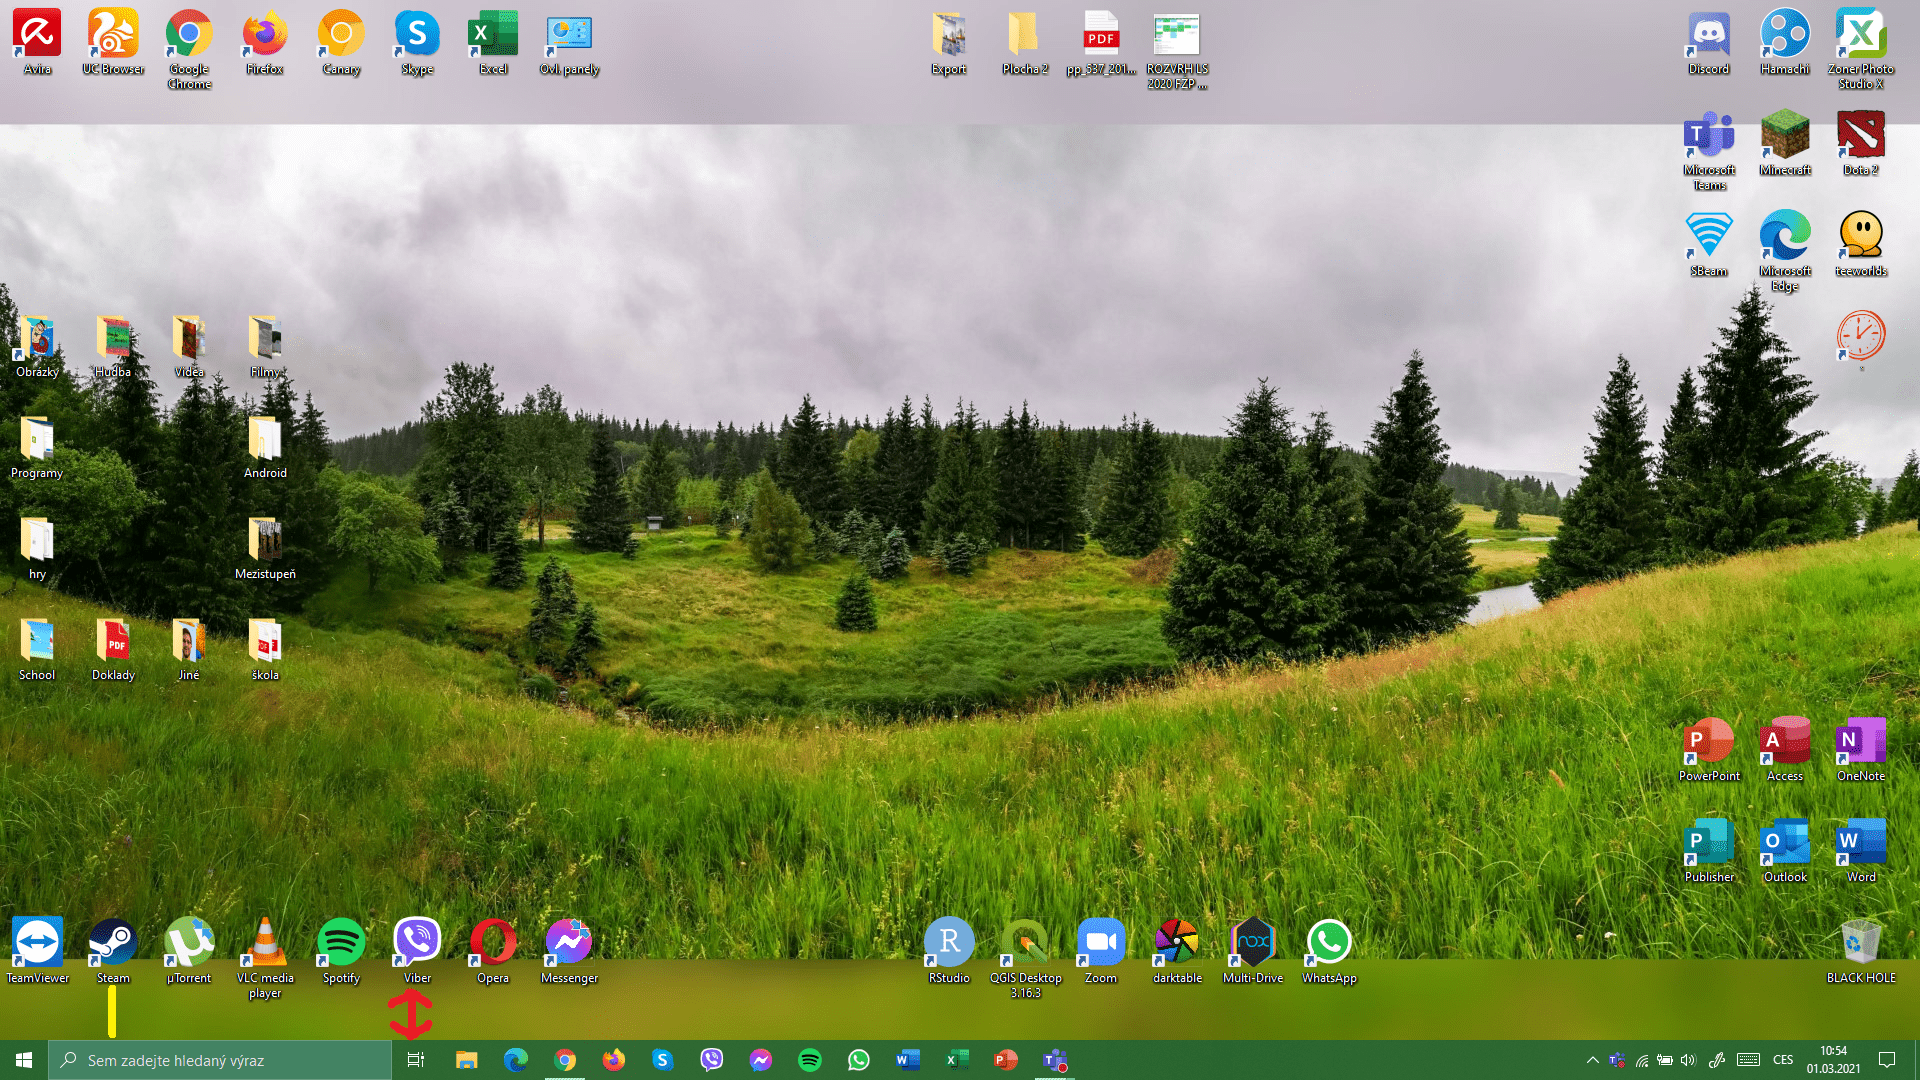1920x1080 pixels.
Task: Select the Dota 2 desktop icon
Action: coord(1861,136)
